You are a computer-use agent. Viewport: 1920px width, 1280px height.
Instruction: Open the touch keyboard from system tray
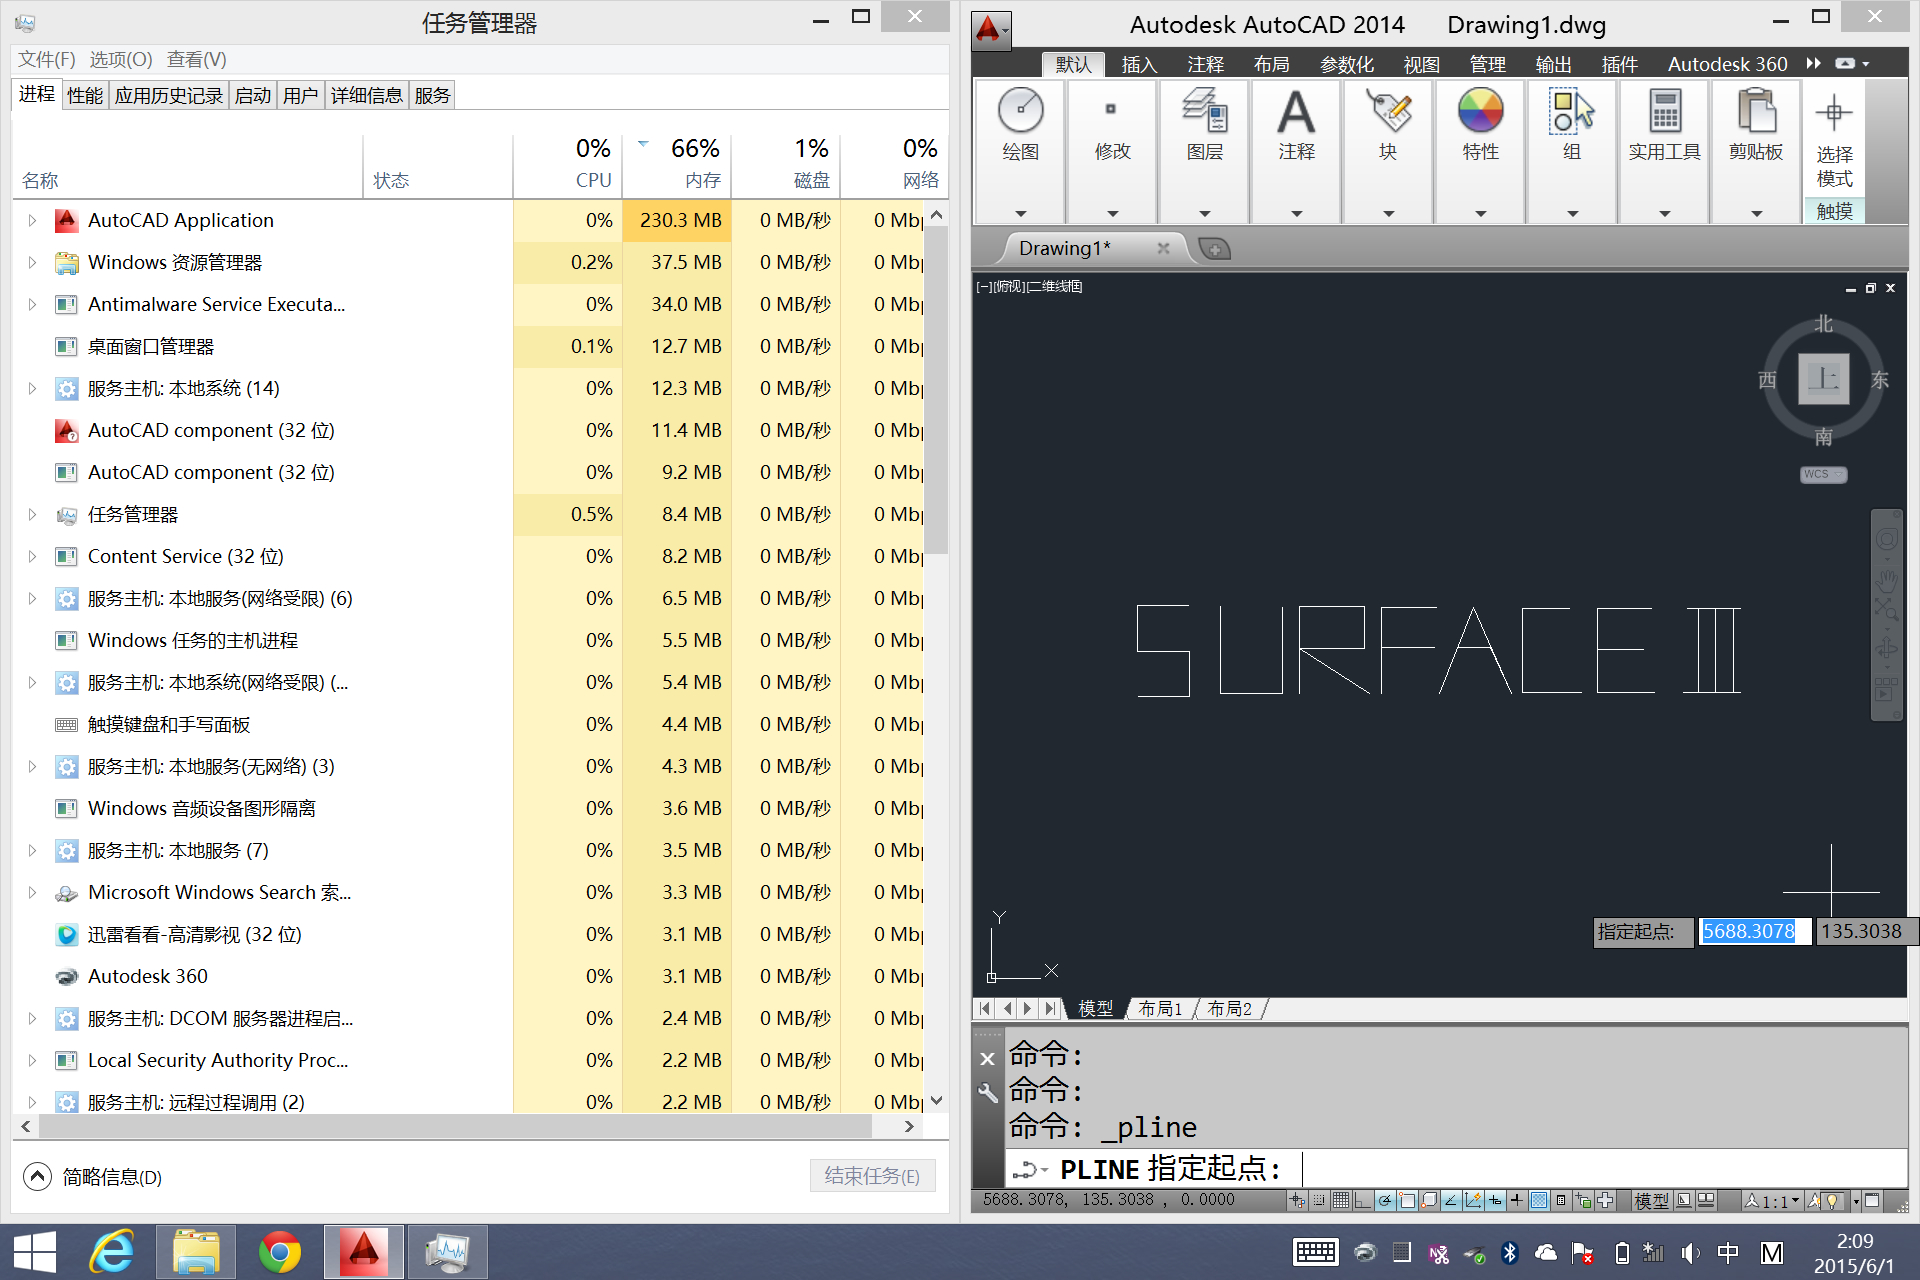click(x=1315, y=1252)
